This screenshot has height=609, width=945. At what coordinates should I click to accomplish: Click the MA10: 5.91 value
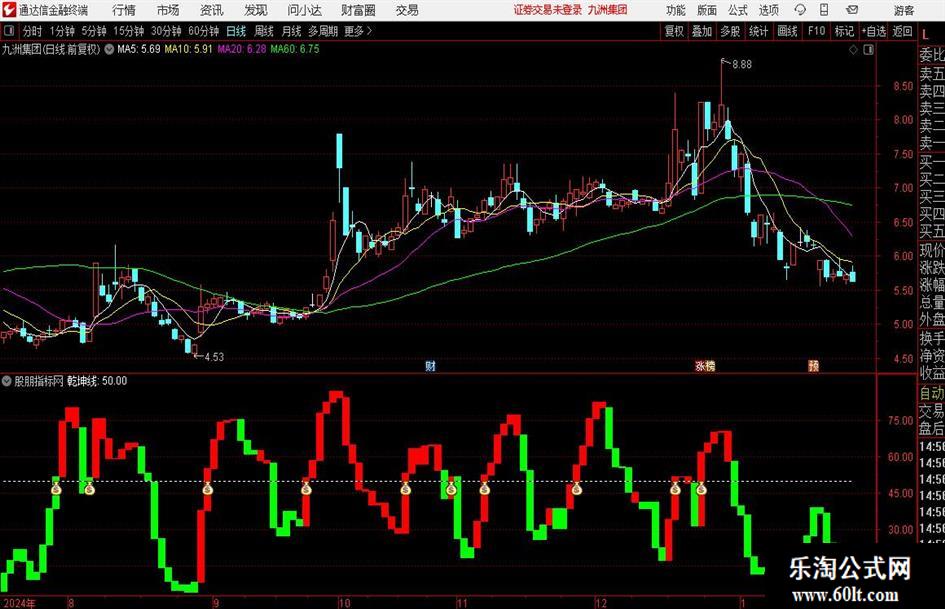click(188, 49)
